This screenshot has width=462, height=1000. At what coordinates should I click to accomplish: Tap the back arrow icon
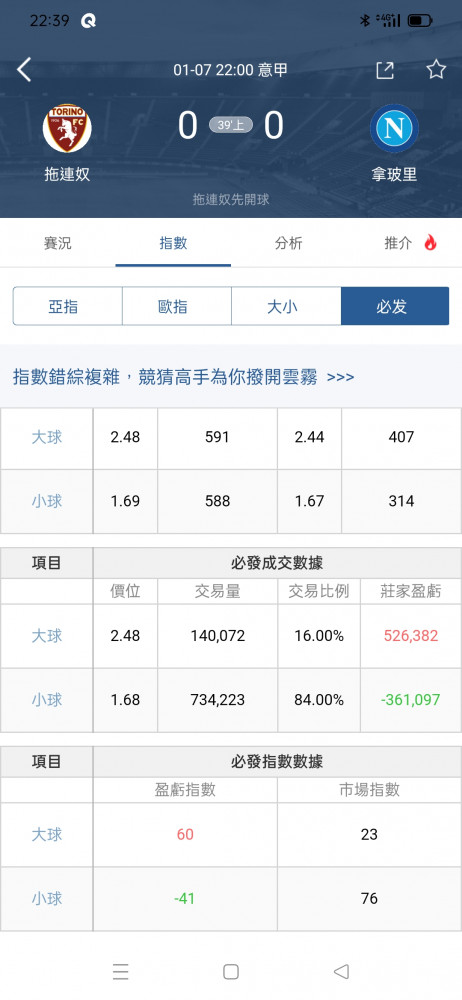coord(24,70)
